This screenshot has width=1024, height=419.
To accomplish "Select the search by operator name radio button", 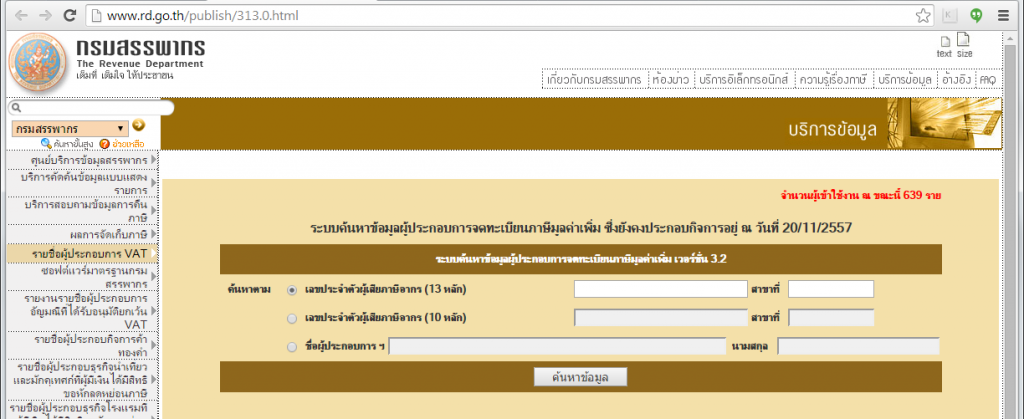I will click(x=292, y=347).
